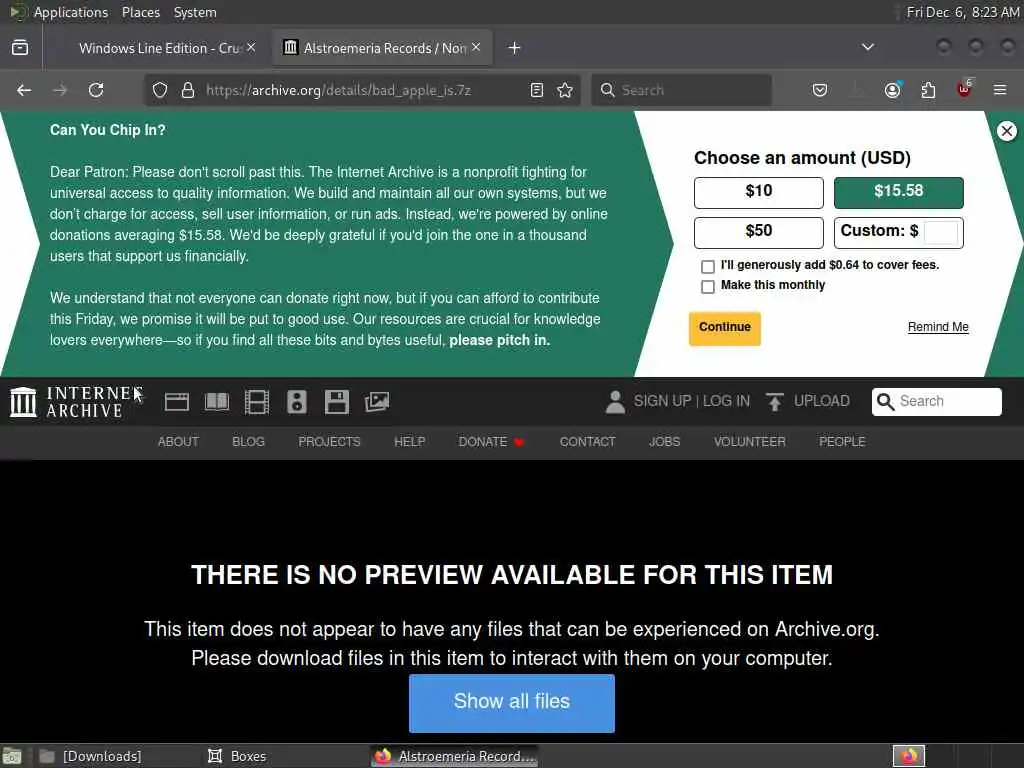This screenshot has width=1024, height=768.
Task: Click the archive search magnifier icon
Action: click(885, 402)
